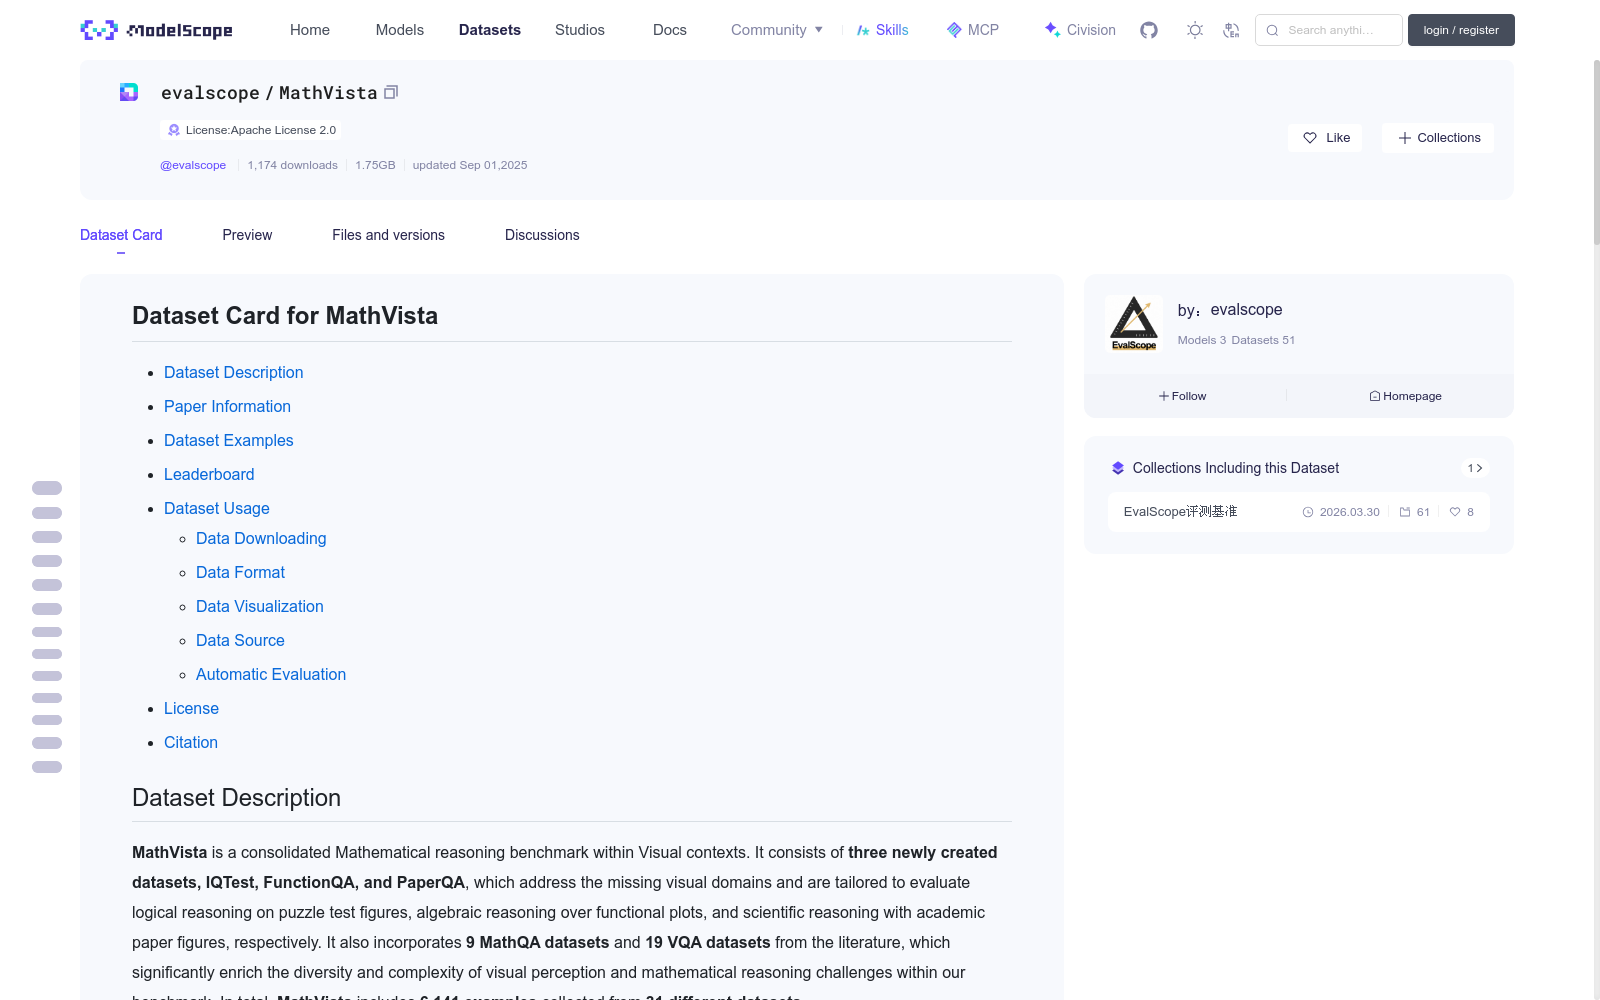Go to the Home page

pos(310,30)
